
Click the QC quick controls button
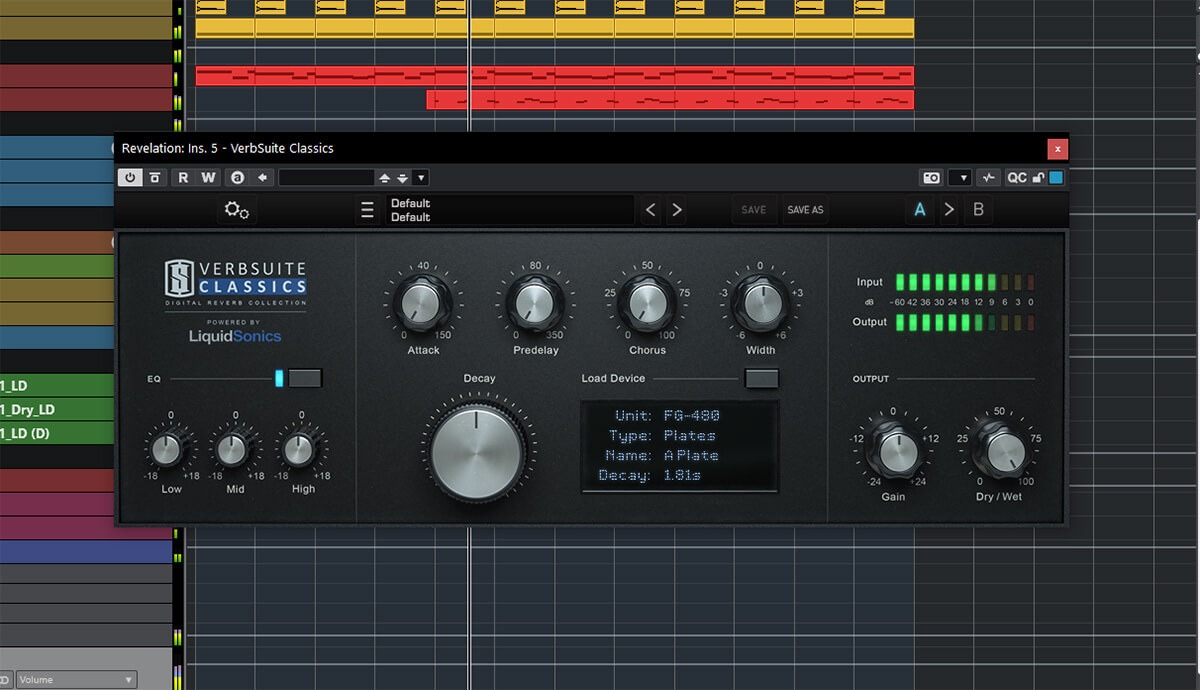click(x=1016, y=178)
